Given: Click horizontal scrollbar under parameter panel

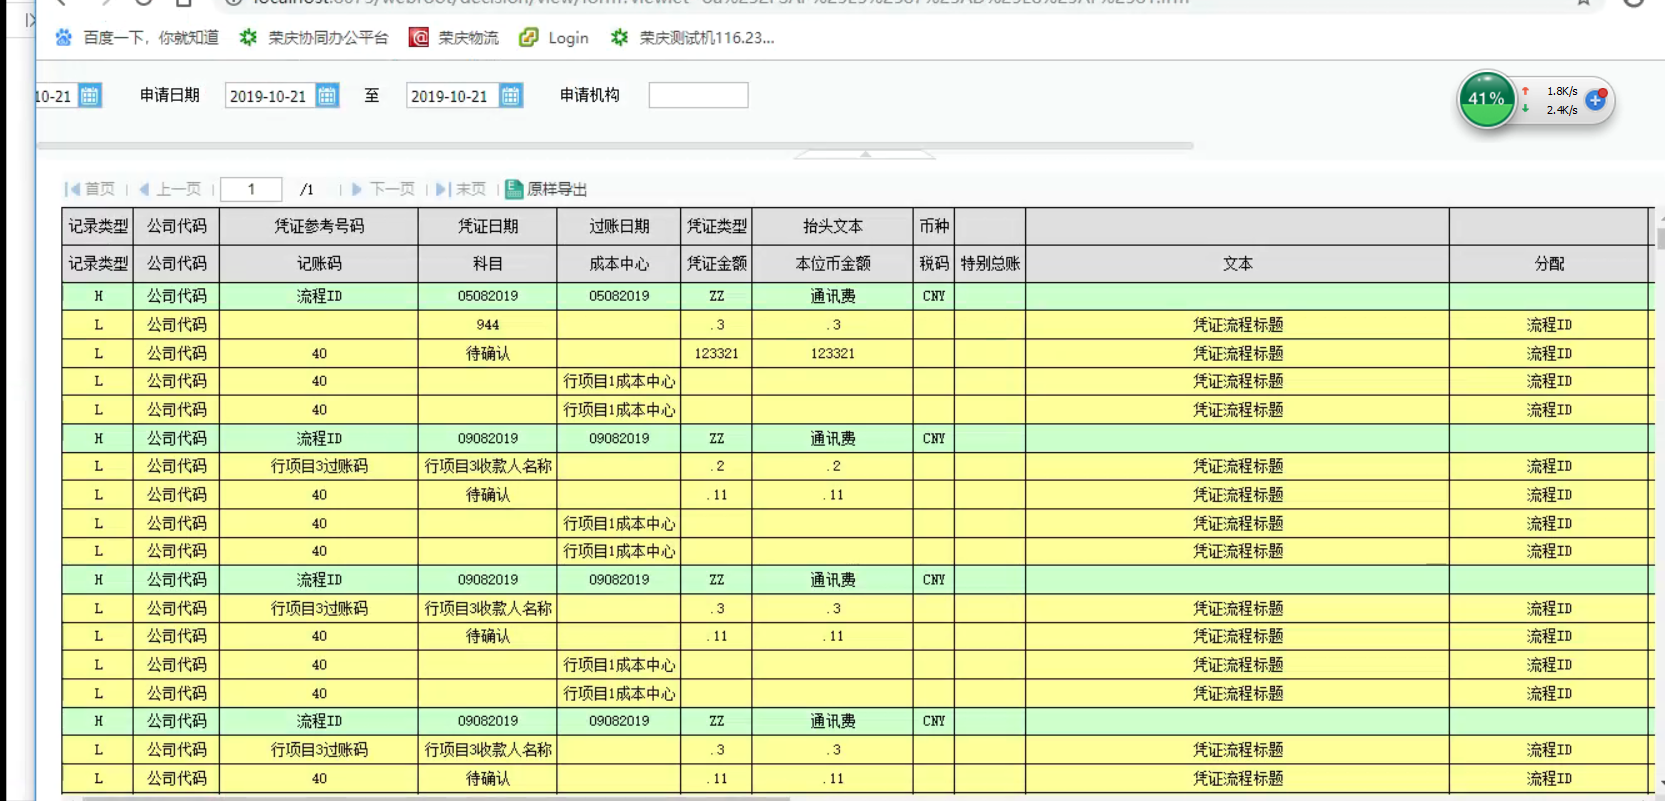Looking at the screenshot, I should tap(615, 146).
